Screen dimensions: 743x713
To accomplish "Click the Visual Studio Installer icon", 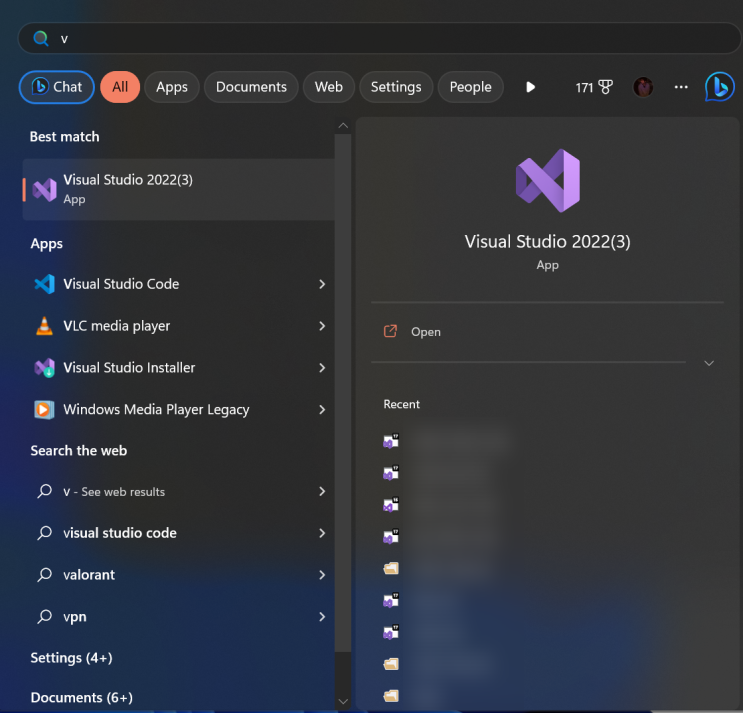I will tap(45, 368).
